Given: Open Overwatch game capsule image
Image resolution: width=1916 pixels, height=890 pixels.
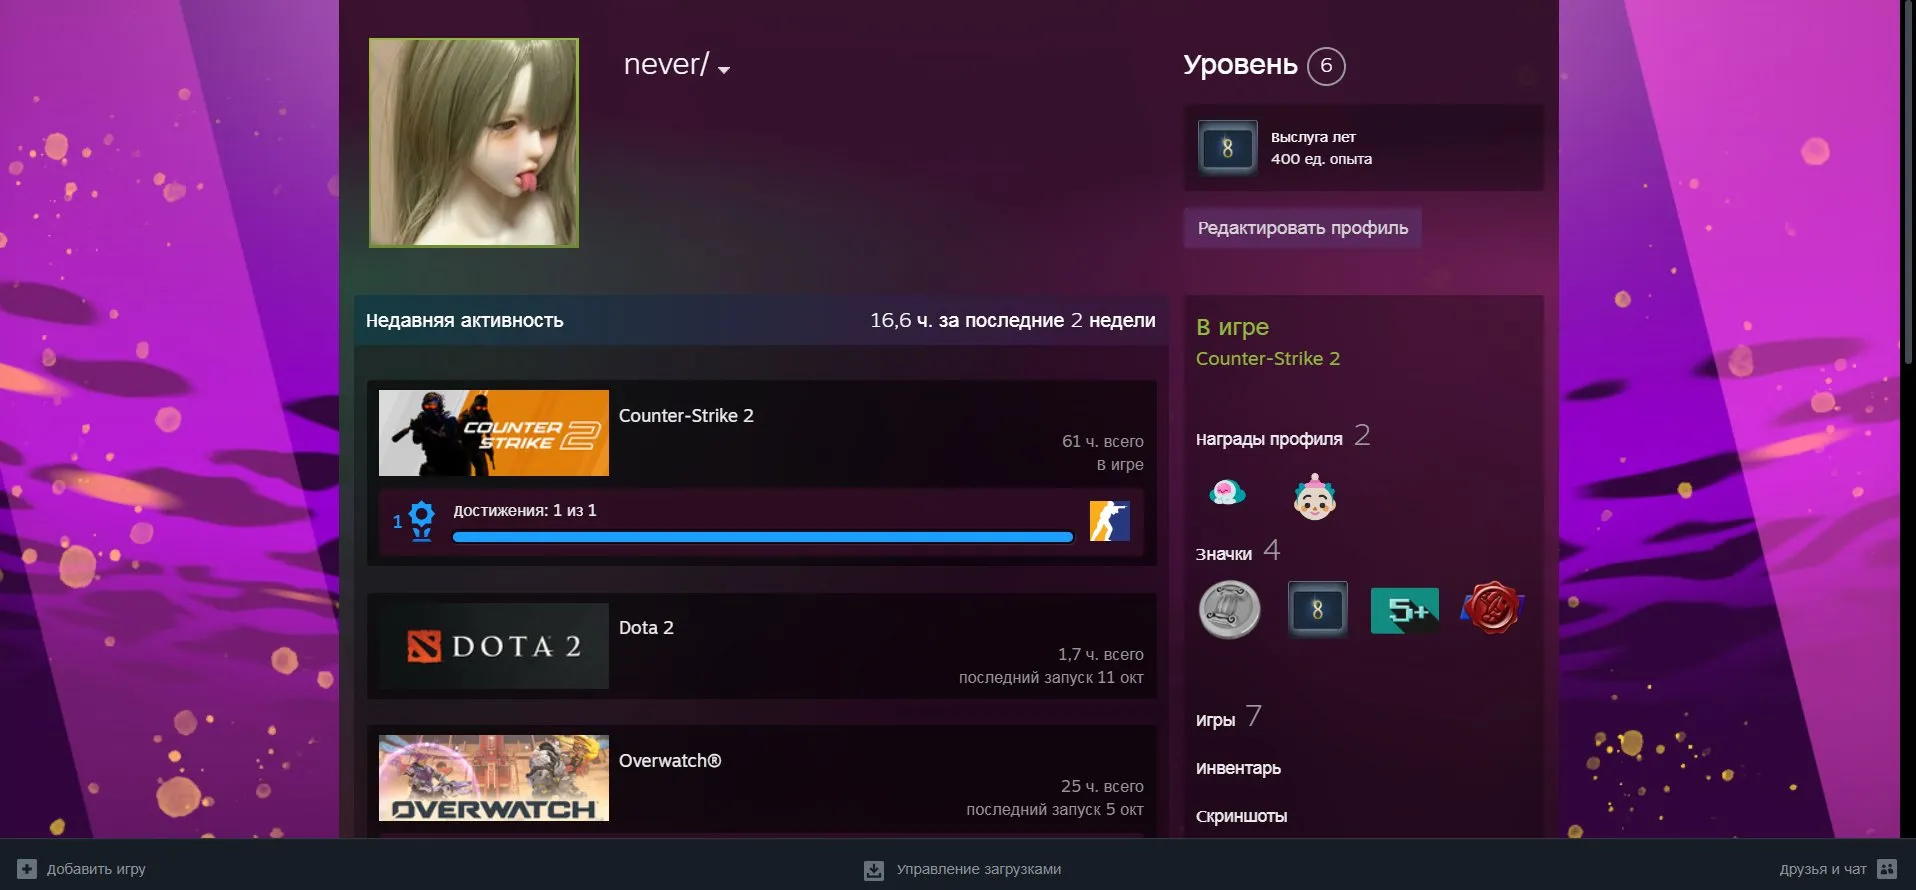Looking at the screenshot, I should pos(494,778).
